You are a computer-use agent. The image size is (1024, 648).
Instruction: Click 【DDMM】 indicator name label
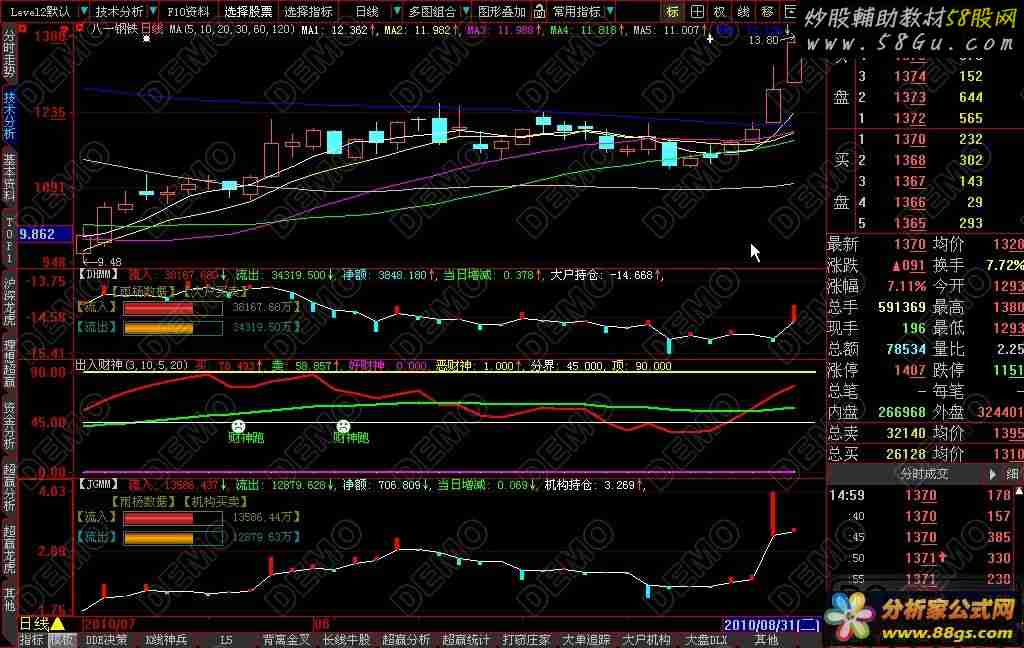[99, 275]
